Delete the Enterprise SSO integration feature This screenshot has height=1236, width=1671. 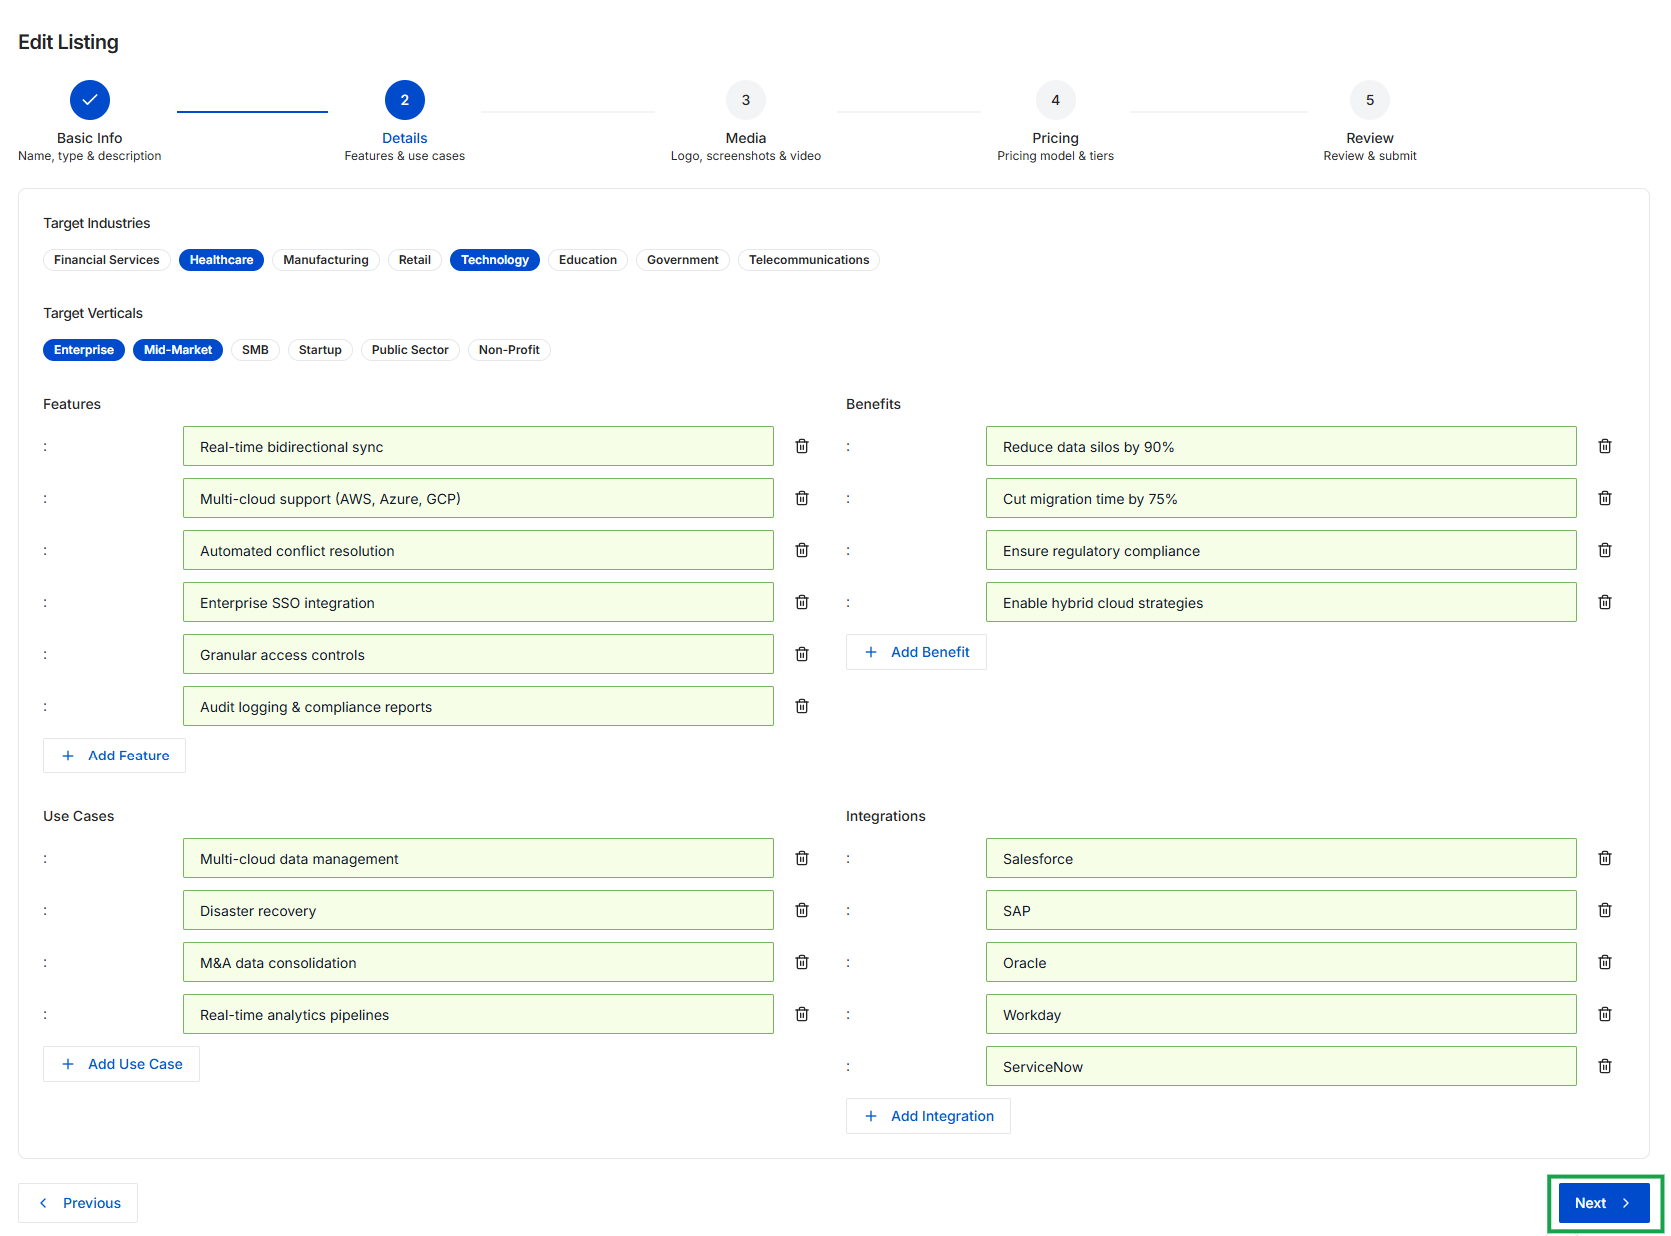(802, 602)
